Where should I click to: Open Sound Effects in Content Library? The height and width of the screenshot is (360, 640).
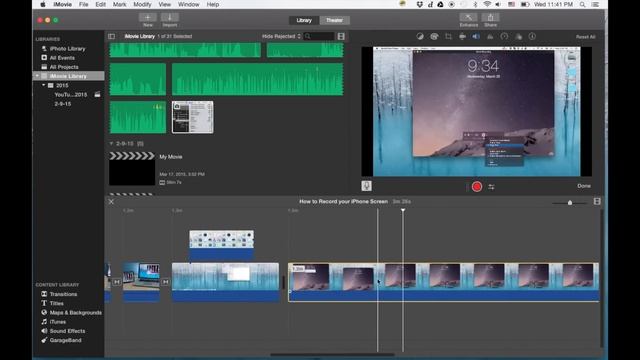[68, 331]
